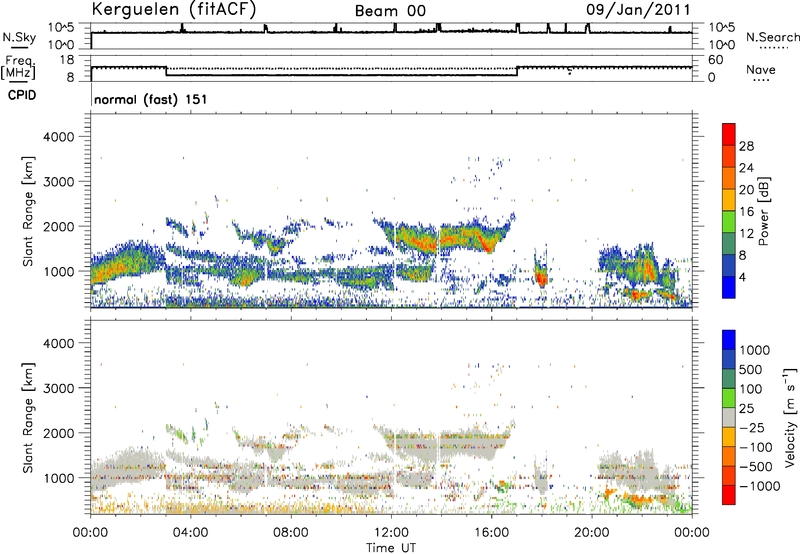Click the strong echo near 18:00 in power panel
Viewport: 800px width, 554px height.
click(x=541, y=277)
